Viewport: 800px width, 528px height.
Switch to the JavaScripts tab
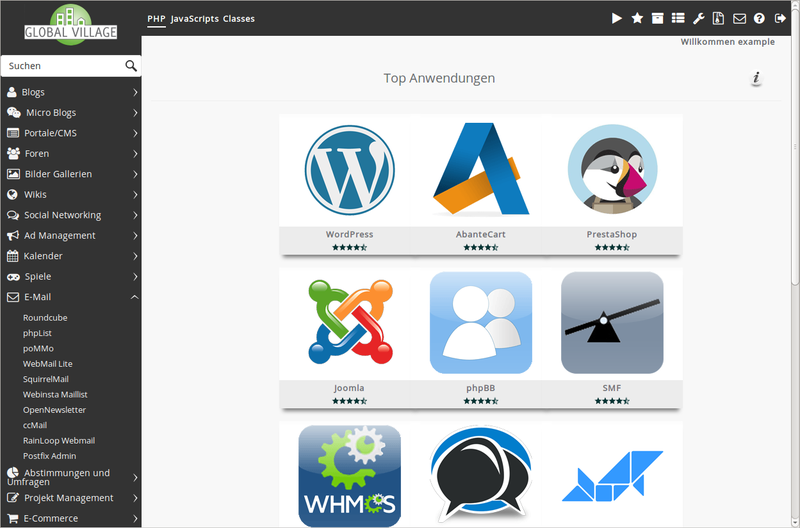[194, 19]
